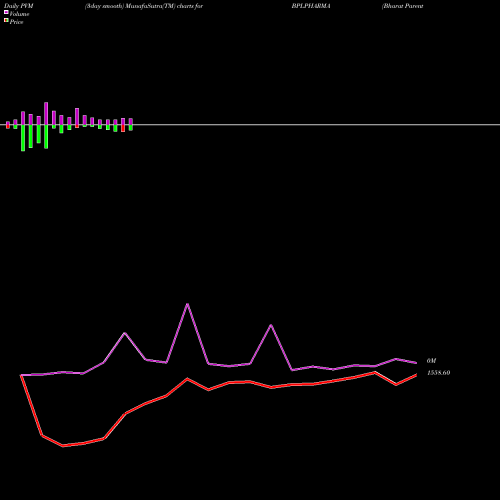Click the 'Daily PVM' title text
This screenshot has width=500, height=500.
(19, 6)
